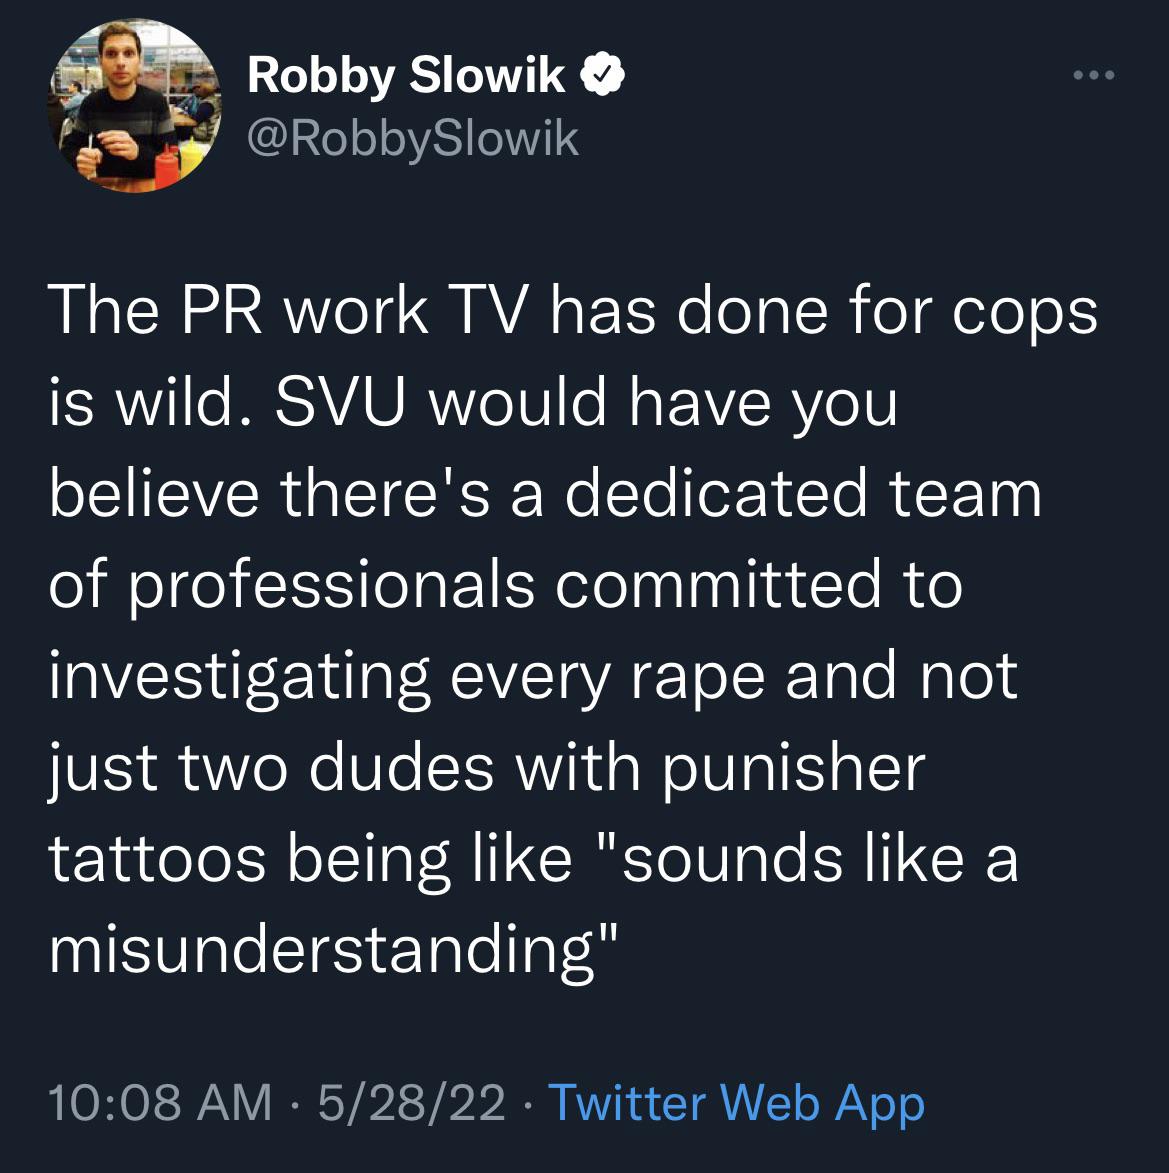Viewport: 1169px width, 1173px height.
Task: Click the 10:08 AM timestamp
Action: coord(159,1103)
